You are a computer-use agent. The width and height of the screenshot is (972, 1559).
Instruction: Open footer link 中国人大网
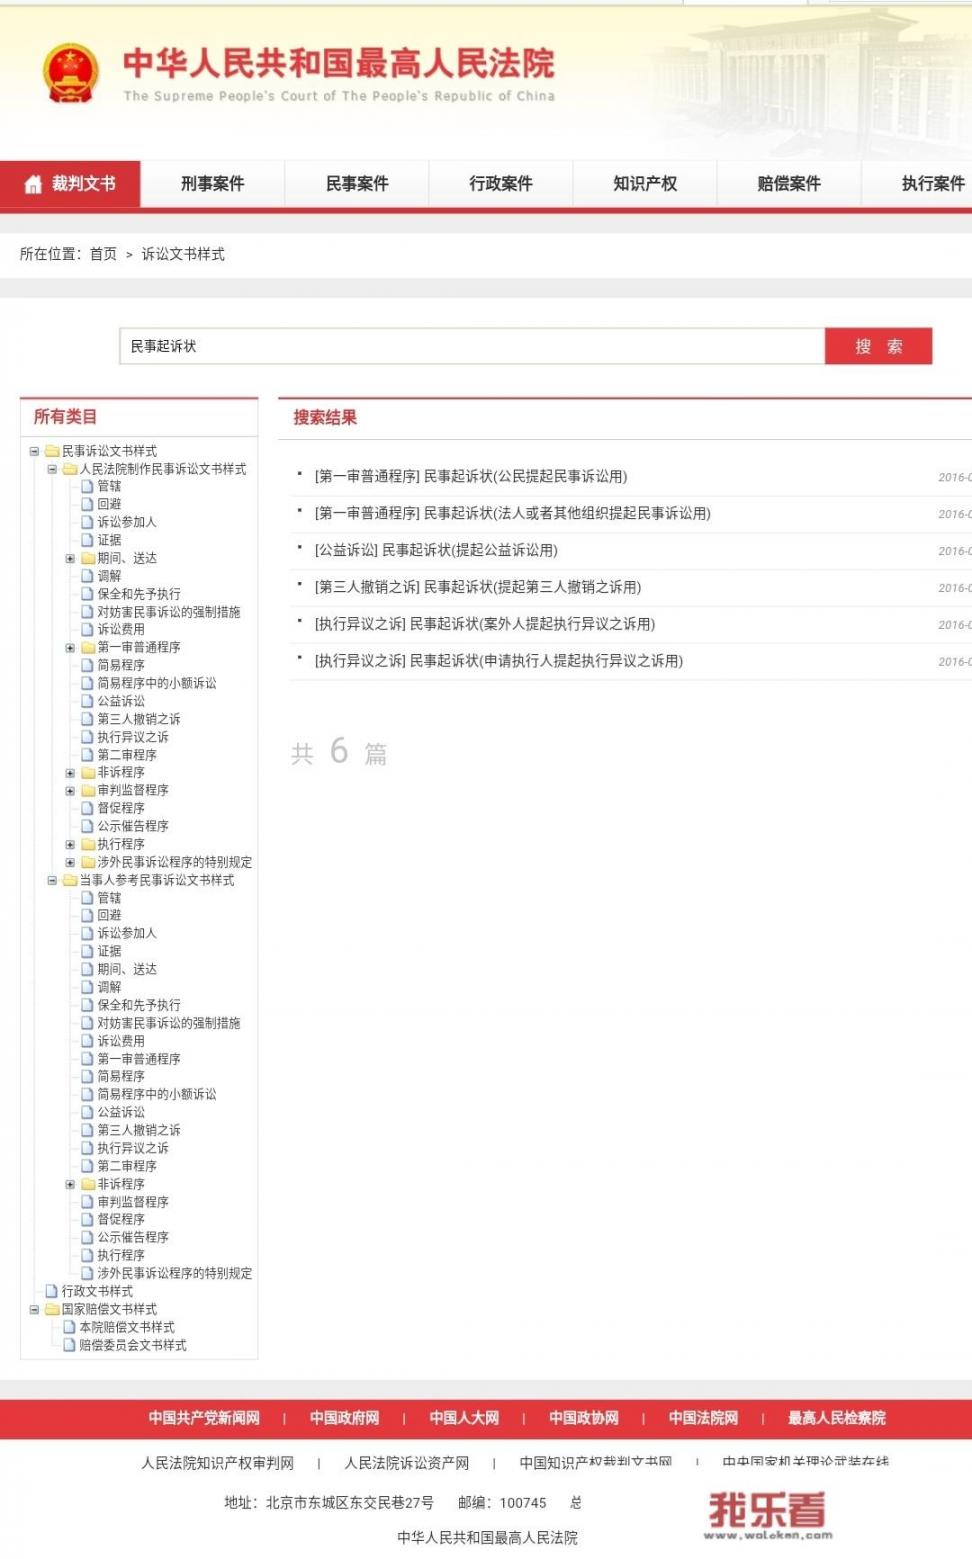(464, 1418)
